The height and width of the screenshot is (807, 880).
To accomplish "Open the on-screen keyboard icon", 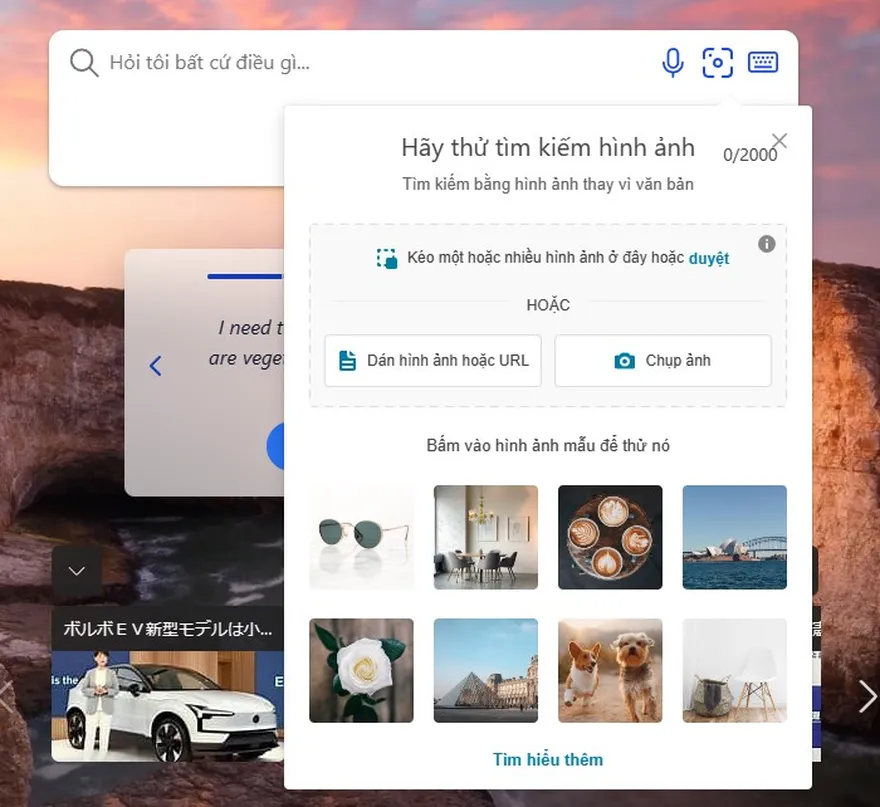I will point(761,62).
